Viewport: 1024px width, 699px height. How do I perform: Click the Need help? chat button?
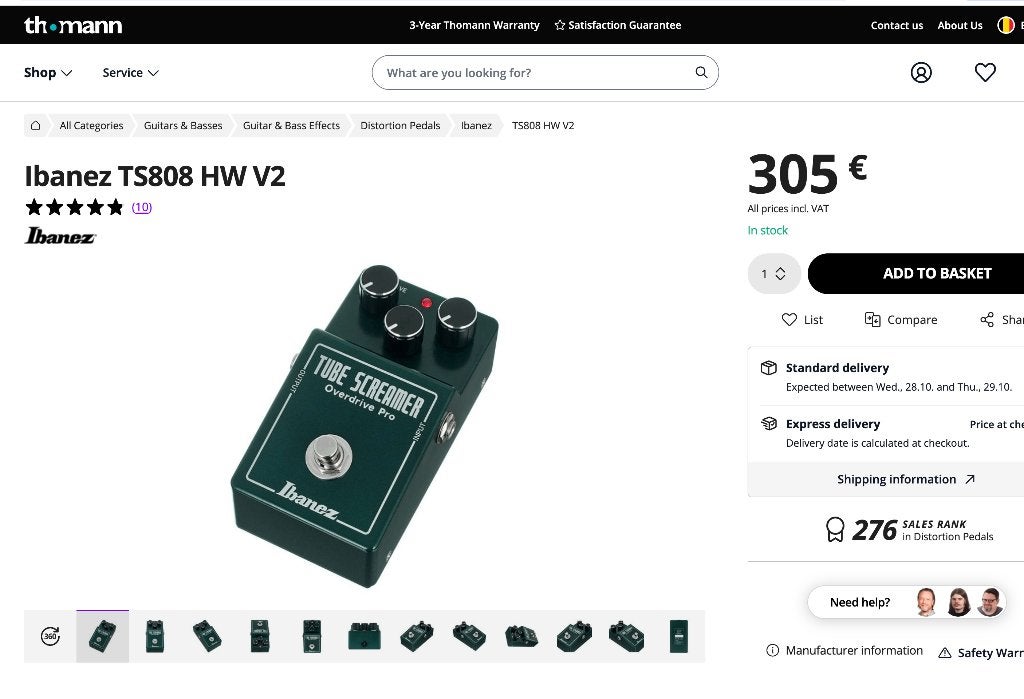(906, 602)
